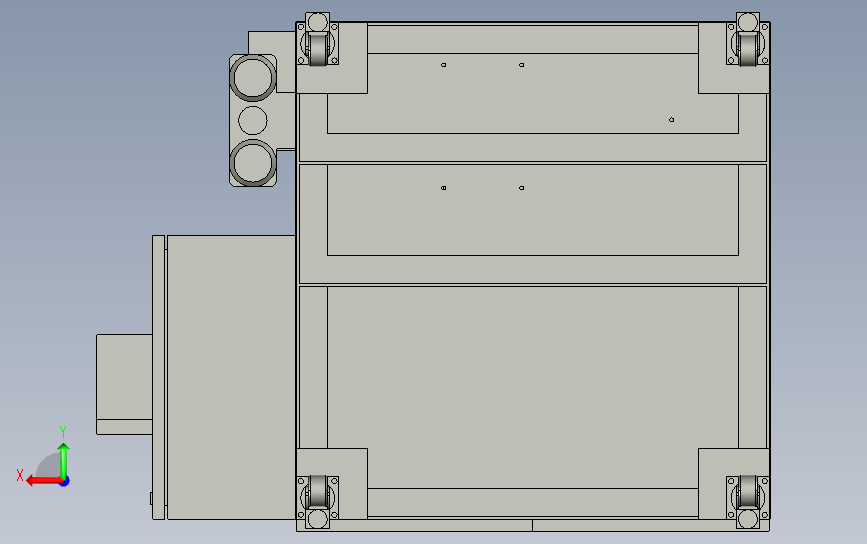Image resolution: width=867 pixels, height=544 pixels.
Task: Pick the right hole in the middle panel
Action: tap(521, 188)
